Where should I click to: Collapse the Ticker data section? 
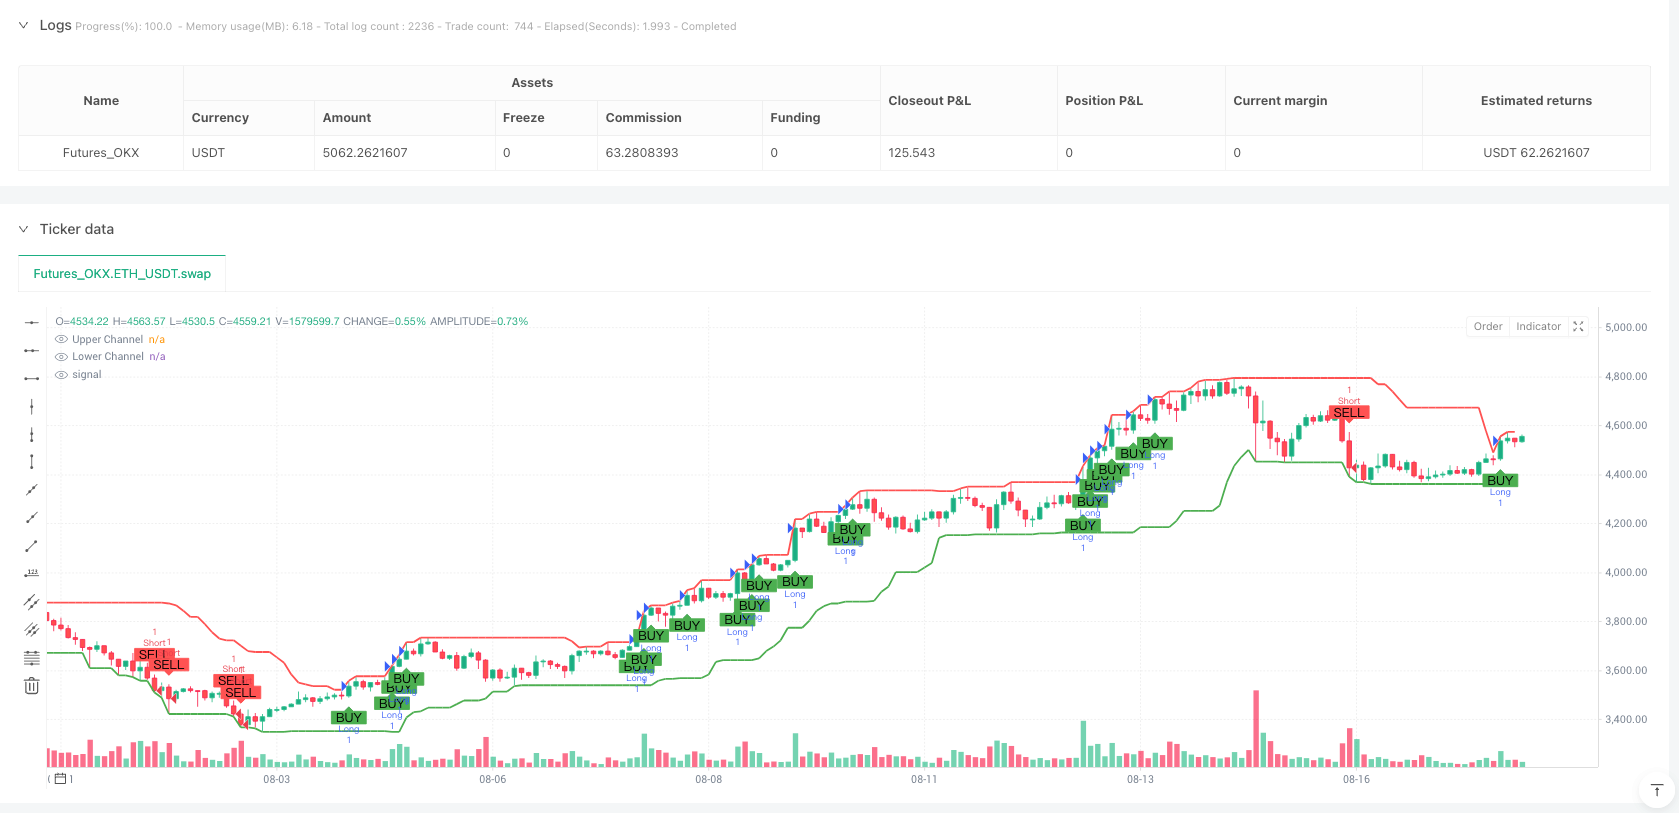click(x=24, y=230)
